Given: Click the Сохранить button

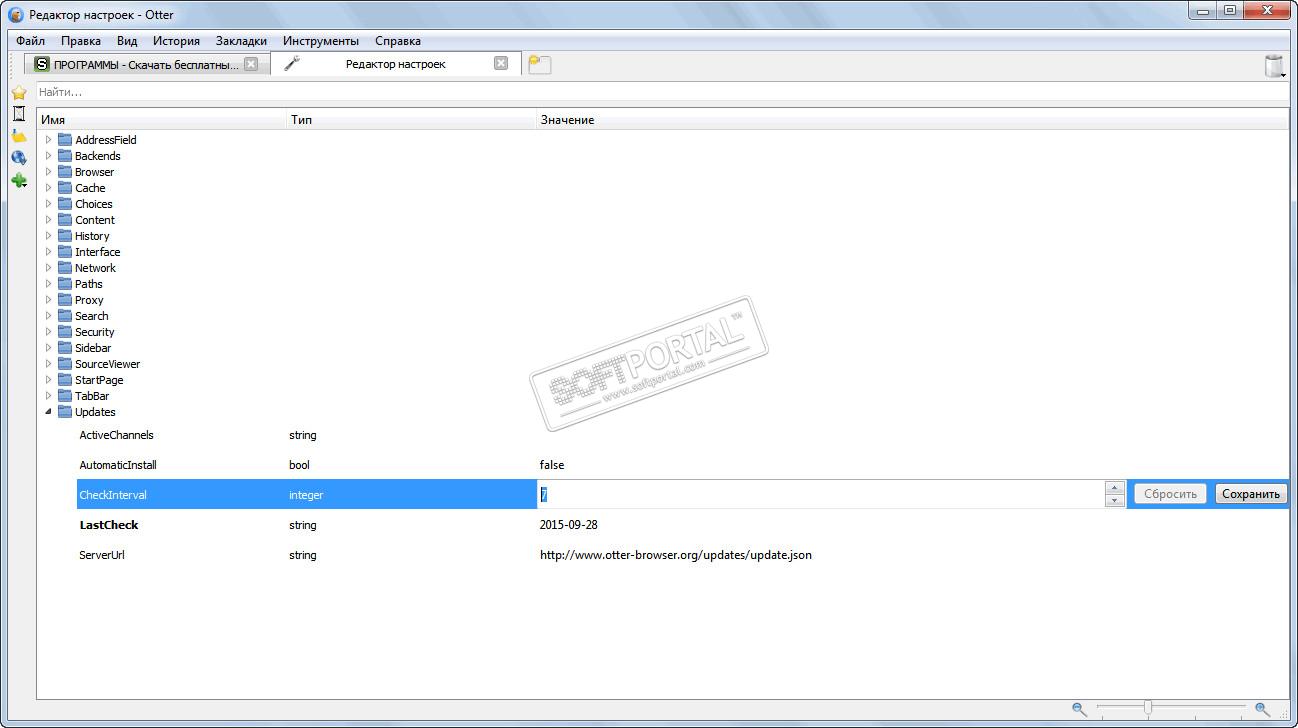Looking at the screenshot, I should pyautogui.click(x=1251, y=494).
